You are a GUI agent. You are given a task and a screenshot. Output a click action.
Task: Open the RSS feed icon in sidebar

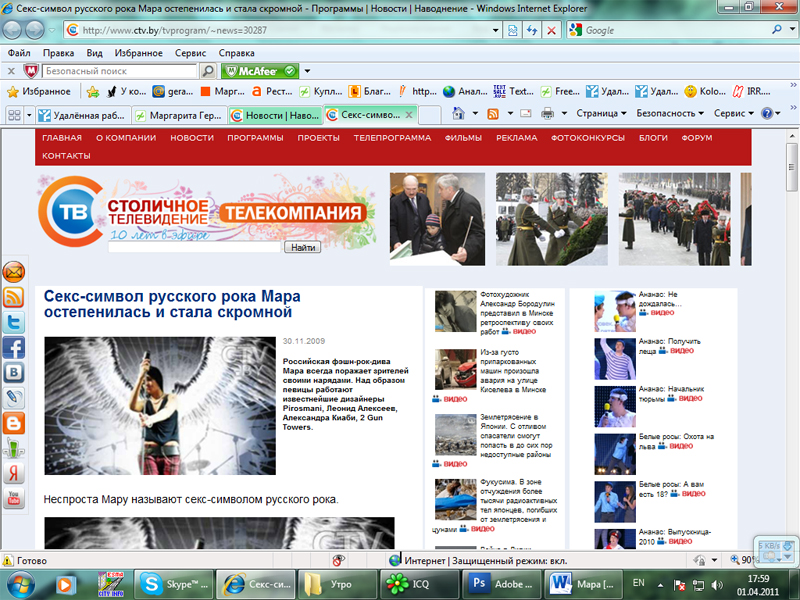coord(14,297)
